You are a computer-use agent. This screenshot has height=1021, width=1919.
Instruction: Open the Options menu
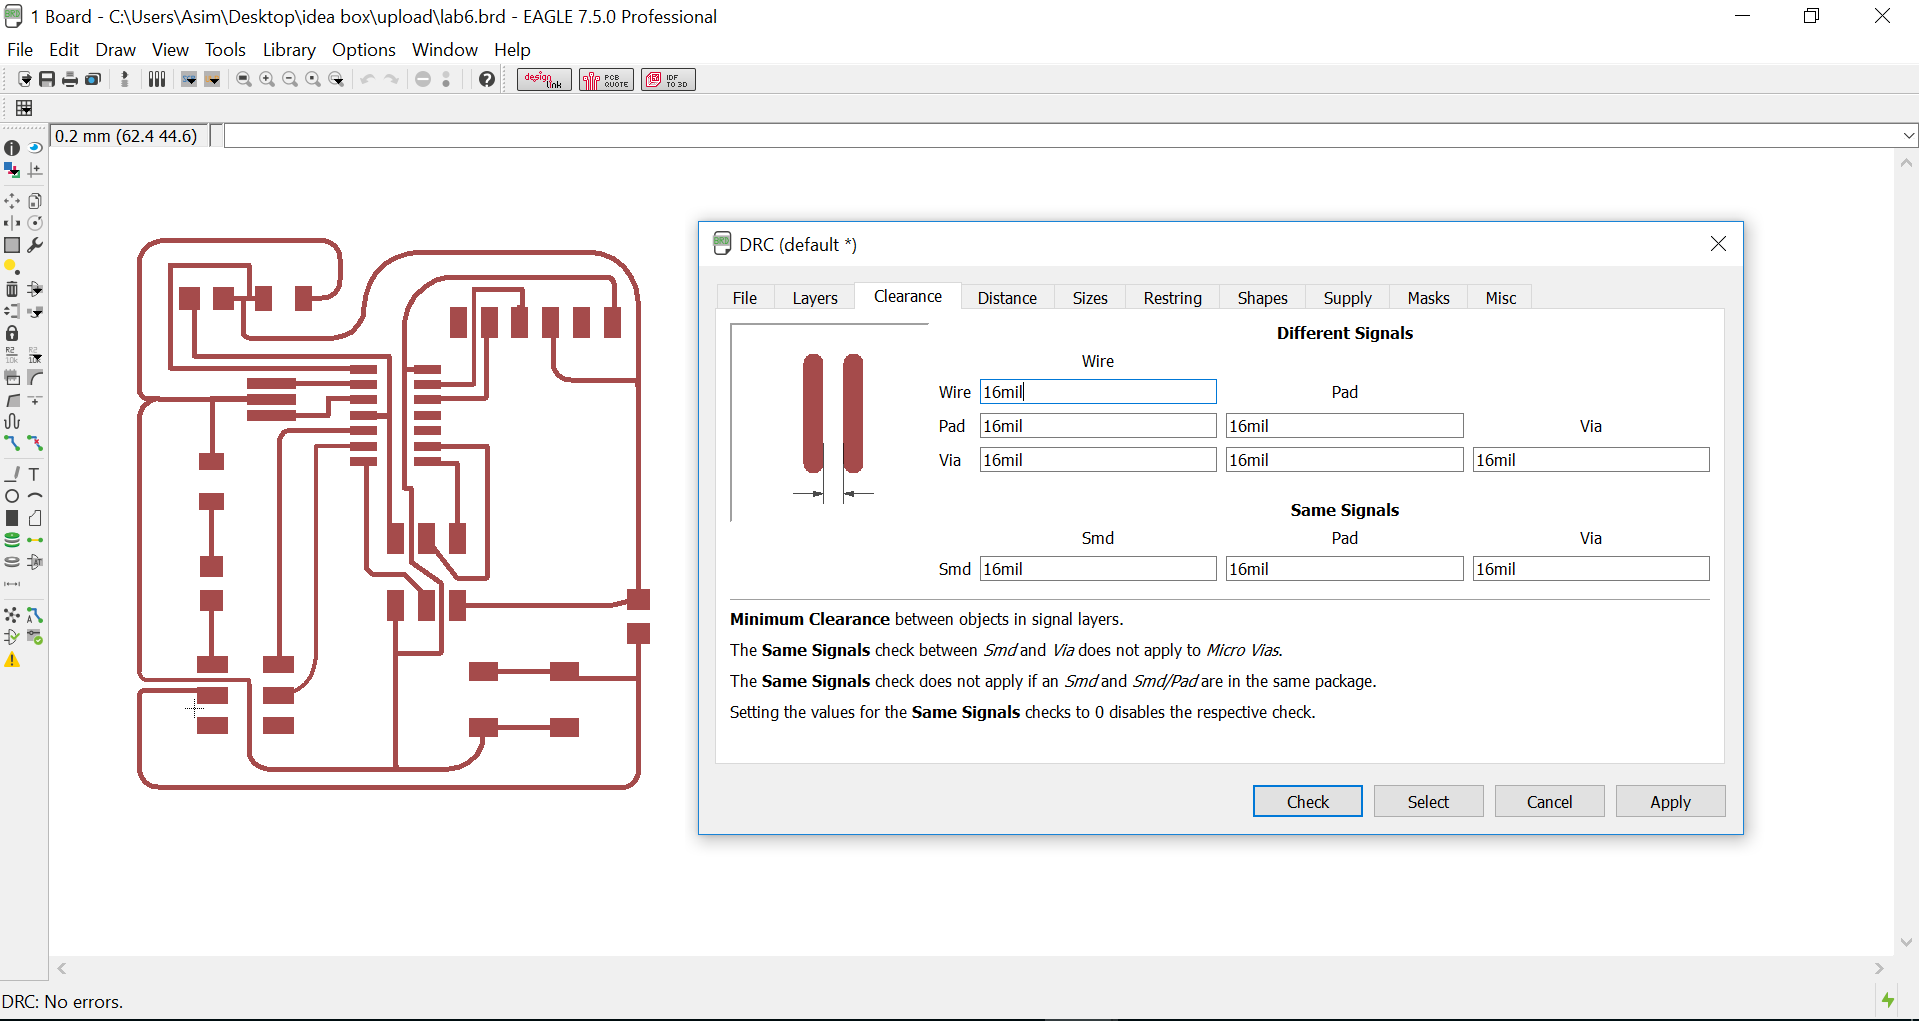tap(364, 50)
